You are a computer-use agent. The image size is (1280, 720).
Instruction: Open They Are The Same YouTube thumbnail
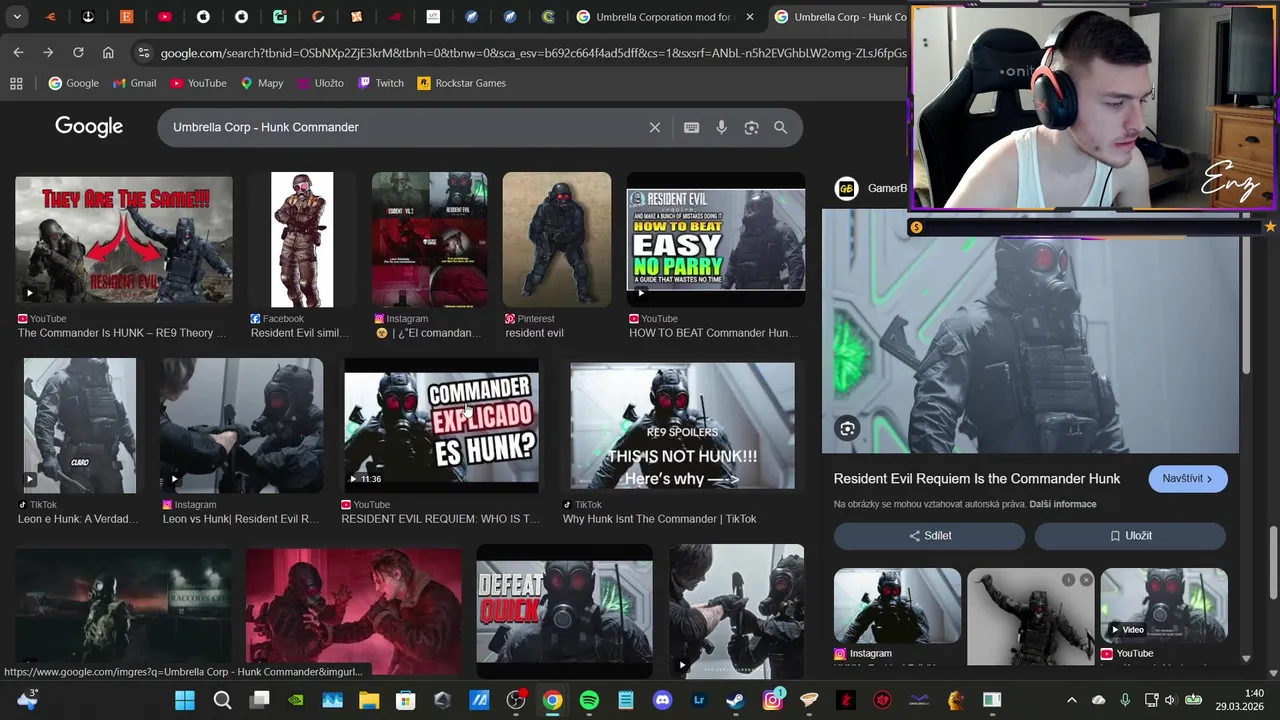pos(124,240)
